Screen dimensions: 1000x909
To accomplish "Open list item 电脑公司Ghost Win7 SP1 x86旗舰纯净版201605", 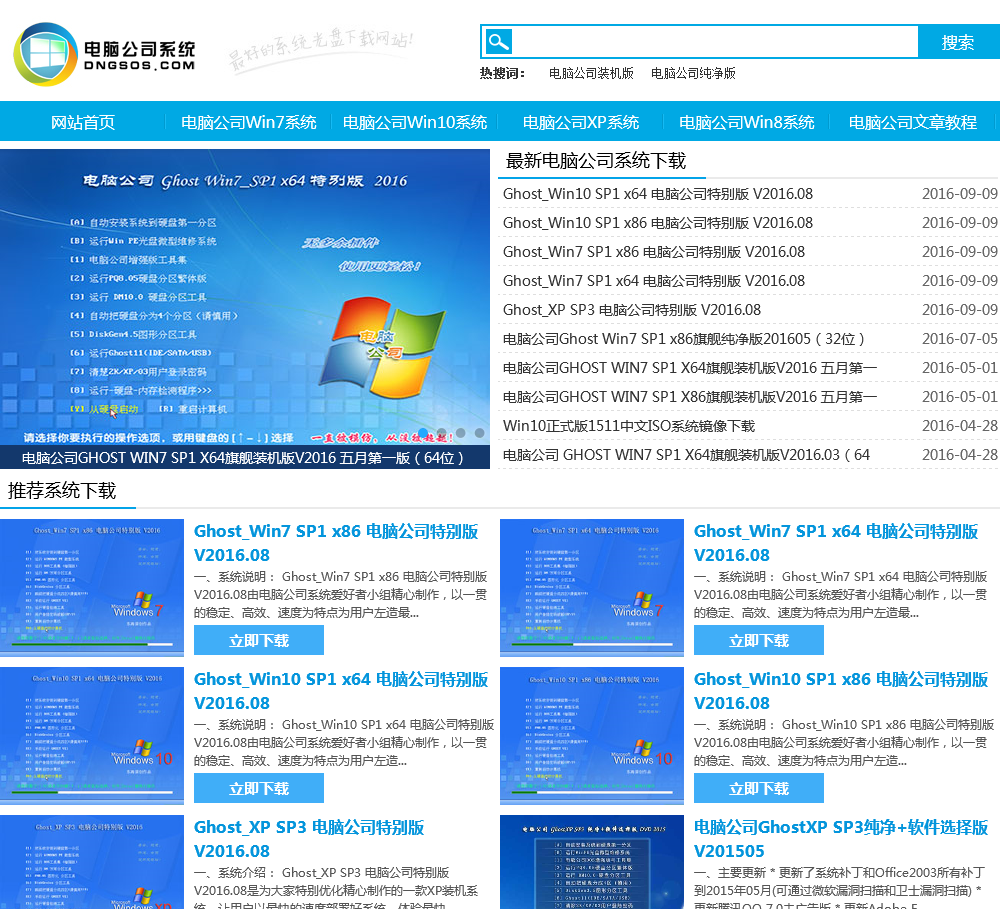I will pyautogui.click(x=684, y=339).
